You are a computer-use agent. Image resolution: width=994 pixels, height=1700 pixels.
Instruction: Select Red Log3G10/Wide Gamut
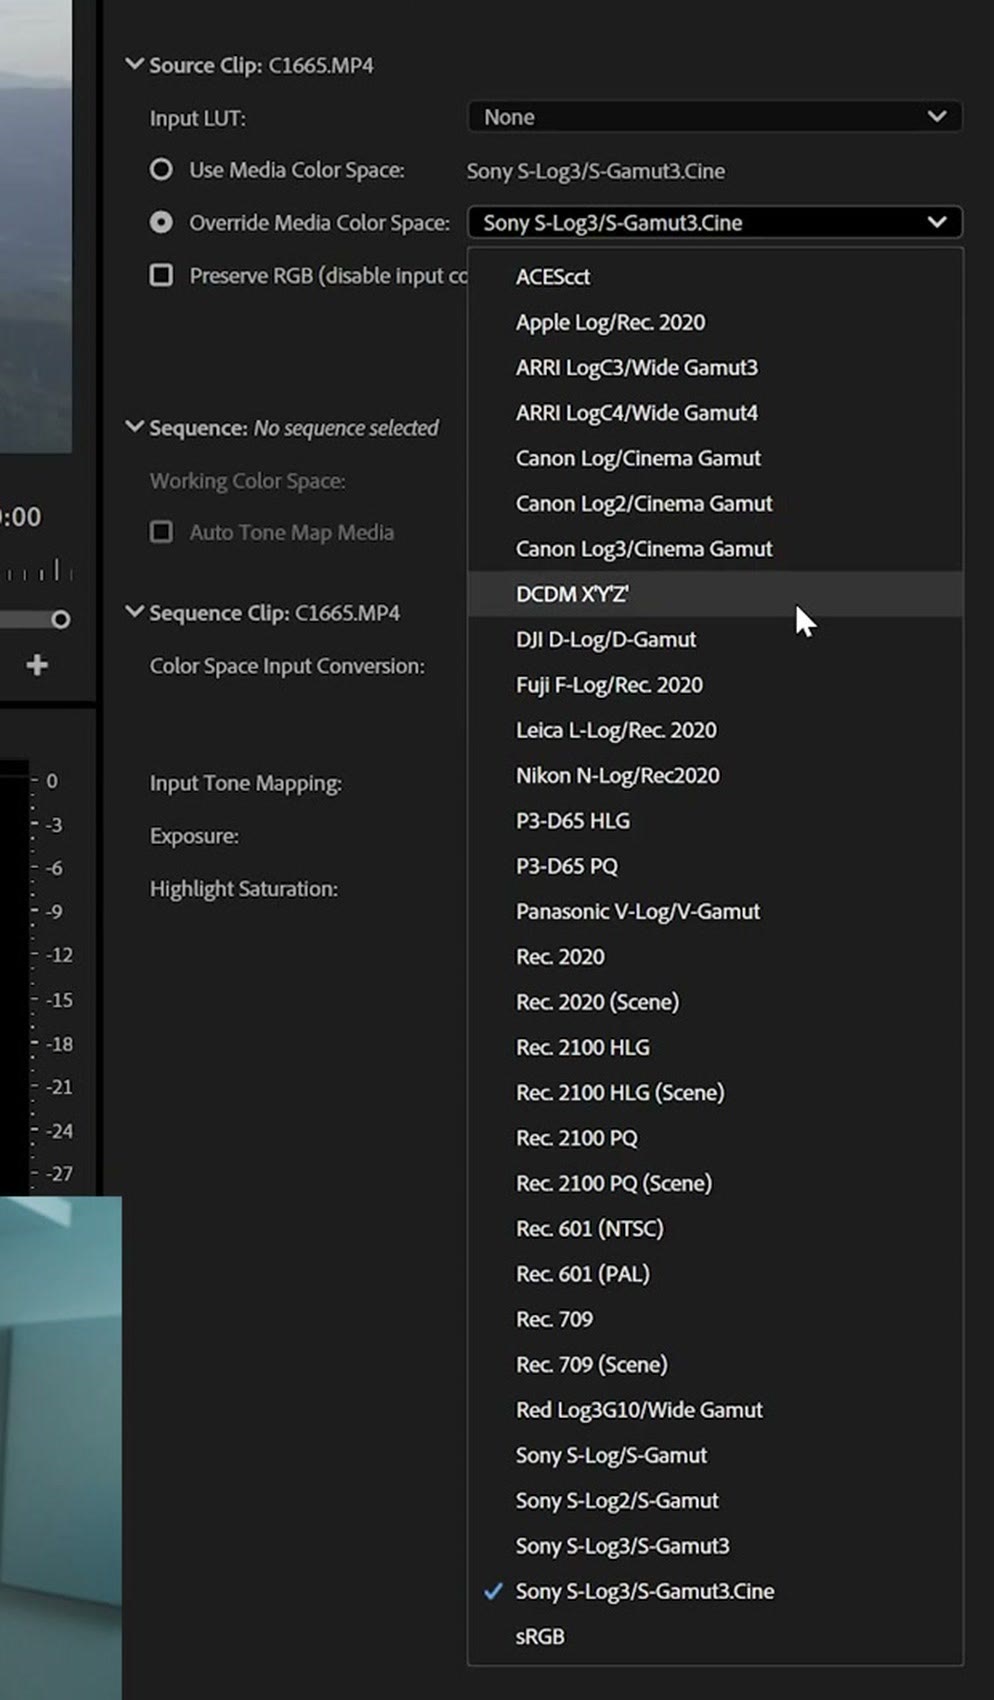click(714, 1410)
